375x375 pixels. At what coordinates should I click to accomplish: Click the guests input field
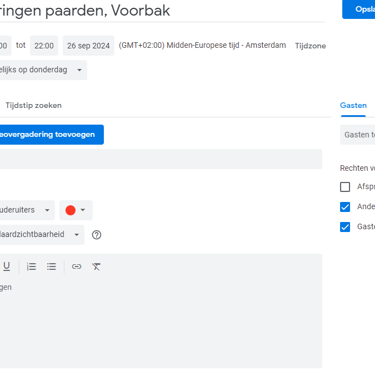coord(358,135)
